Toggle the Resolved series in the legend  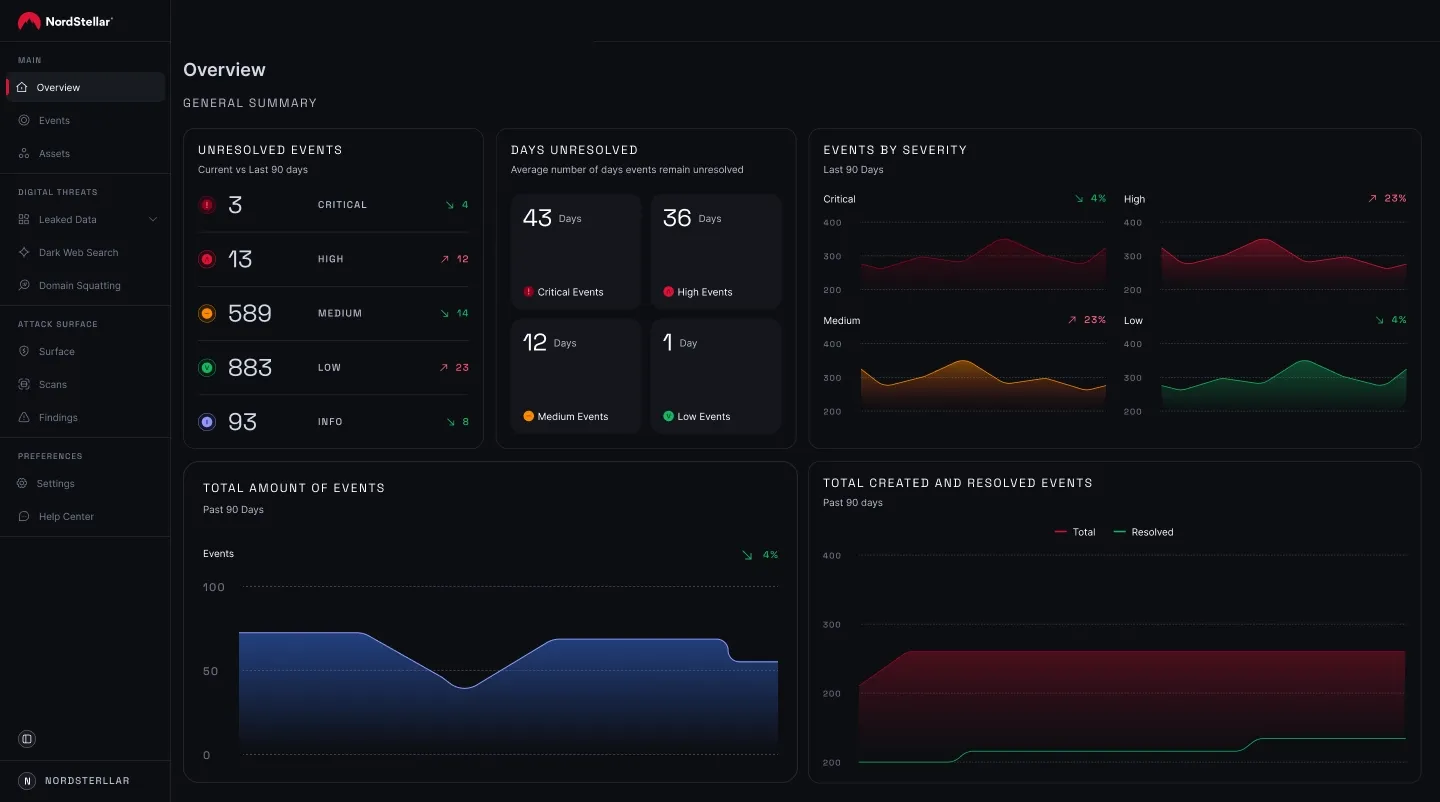[x=1143, y=532]
